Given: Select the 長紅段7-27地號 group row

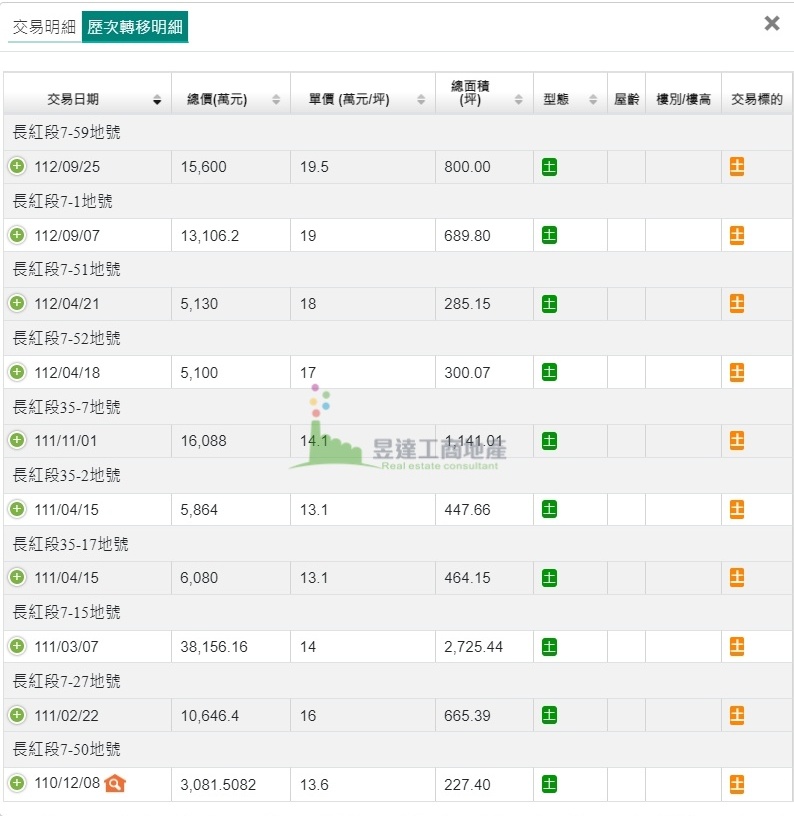Looking at the screenshot, I should coord(398,681).
